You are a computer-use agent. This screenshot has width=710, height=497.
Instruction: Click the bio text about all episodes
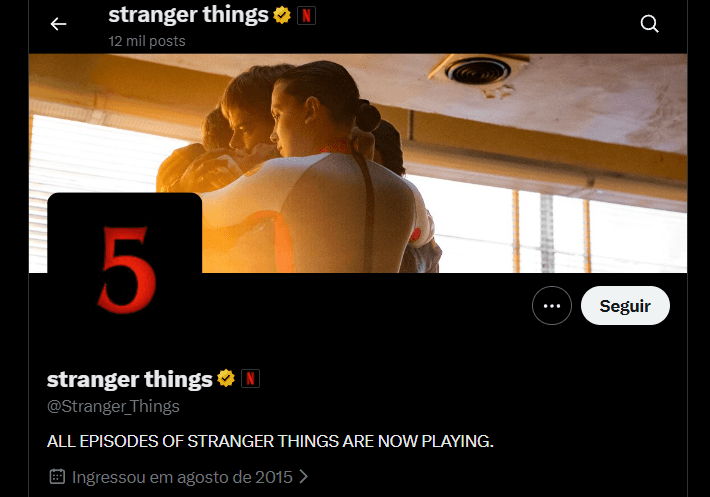[x=270, y=441]
